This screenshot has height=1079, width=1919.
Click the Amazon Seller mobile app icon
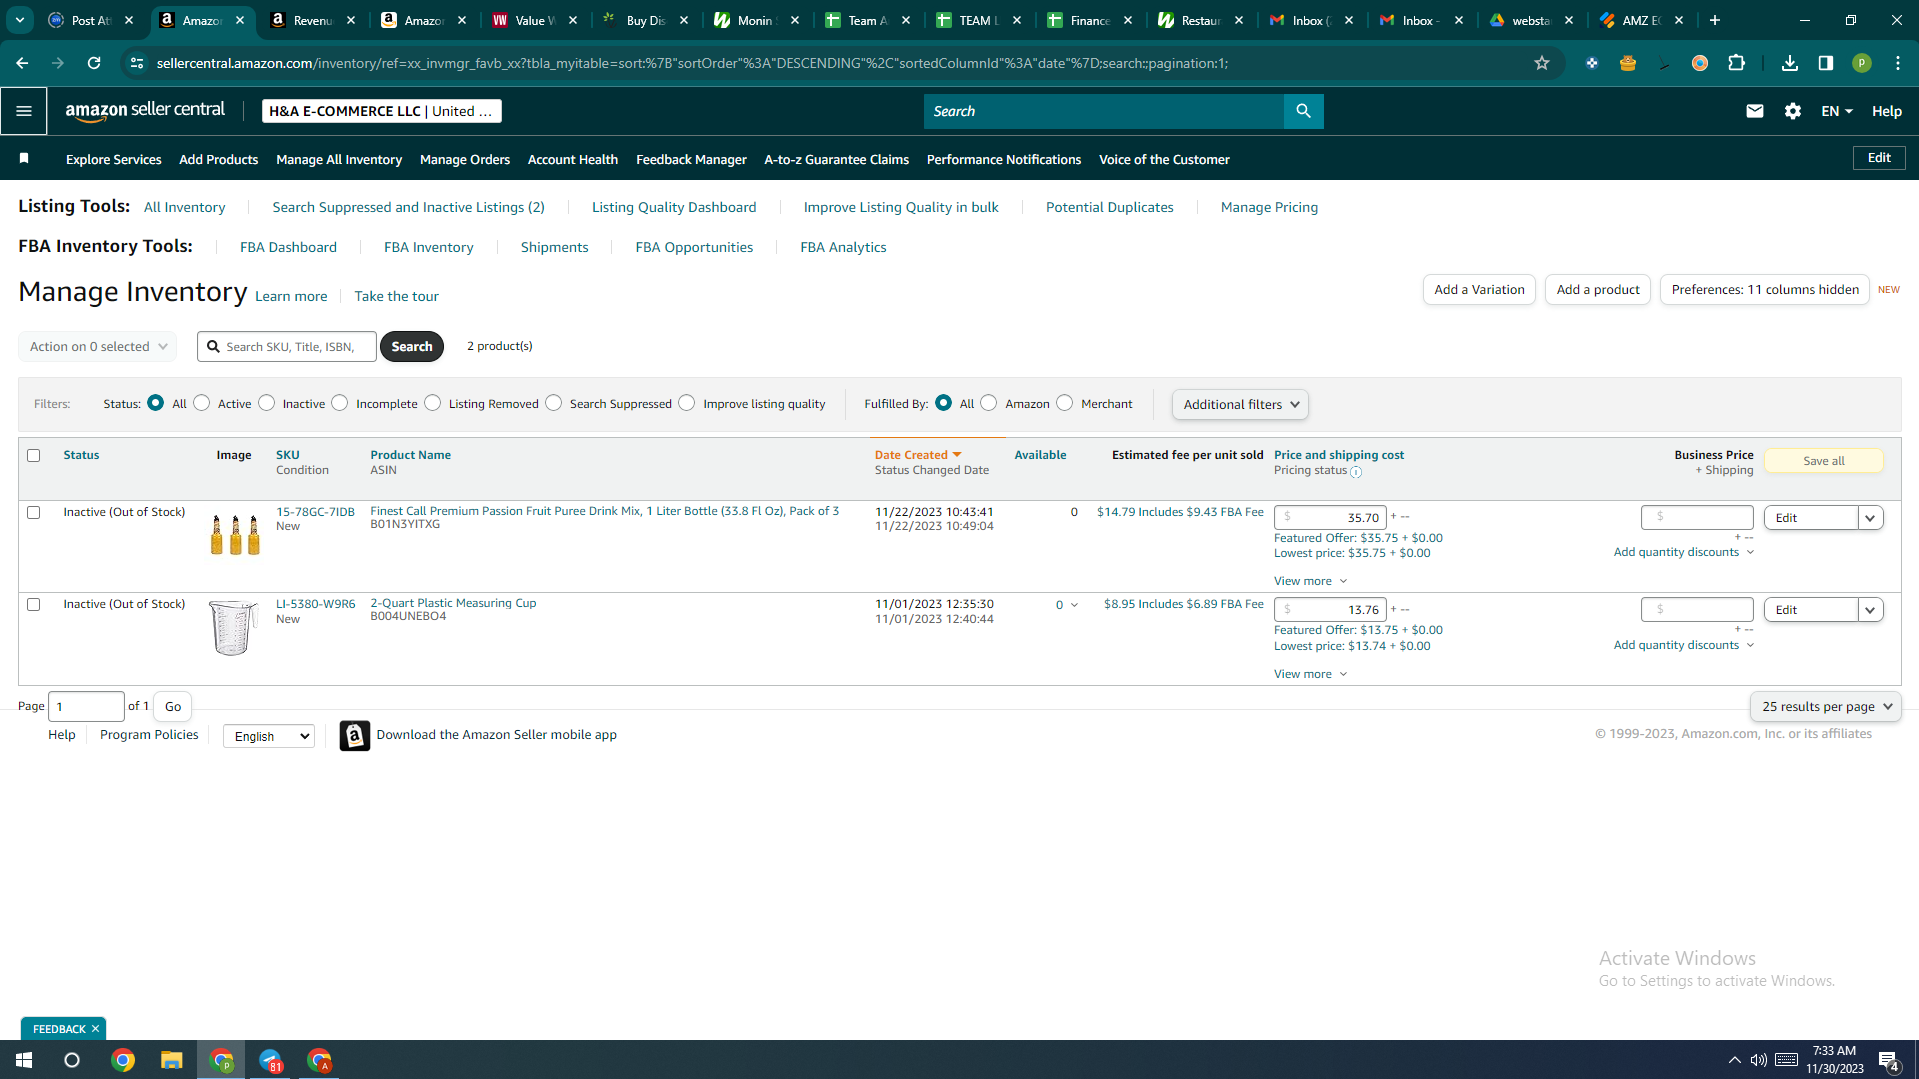355,735
